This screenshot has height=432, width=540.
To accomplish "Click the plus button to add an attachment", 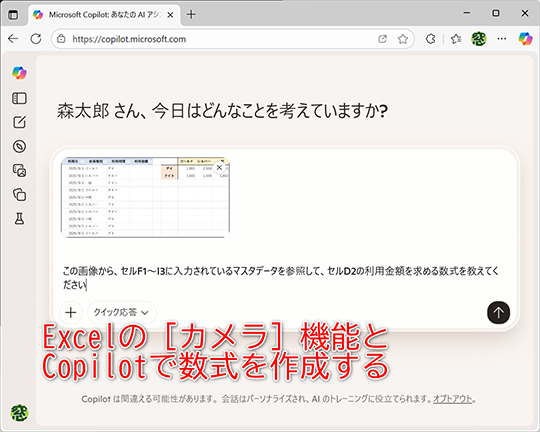I will (x=71, y=312).
